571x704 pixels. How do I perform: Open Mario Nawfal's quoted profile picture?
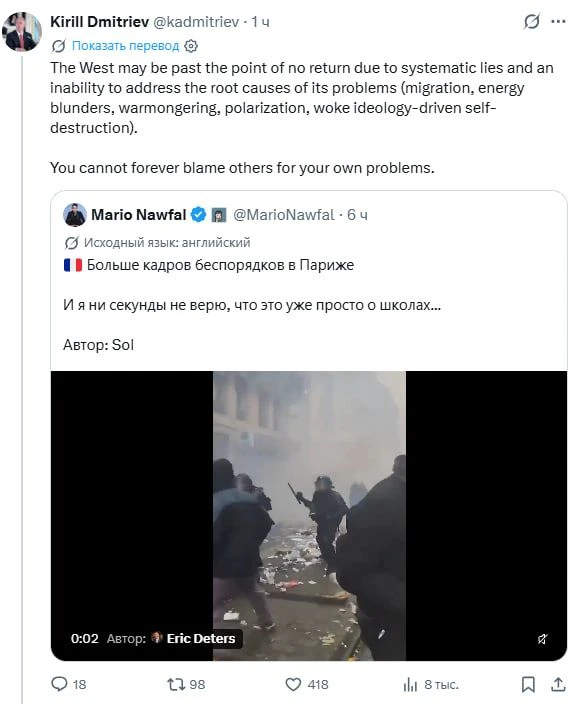[75, 215]
